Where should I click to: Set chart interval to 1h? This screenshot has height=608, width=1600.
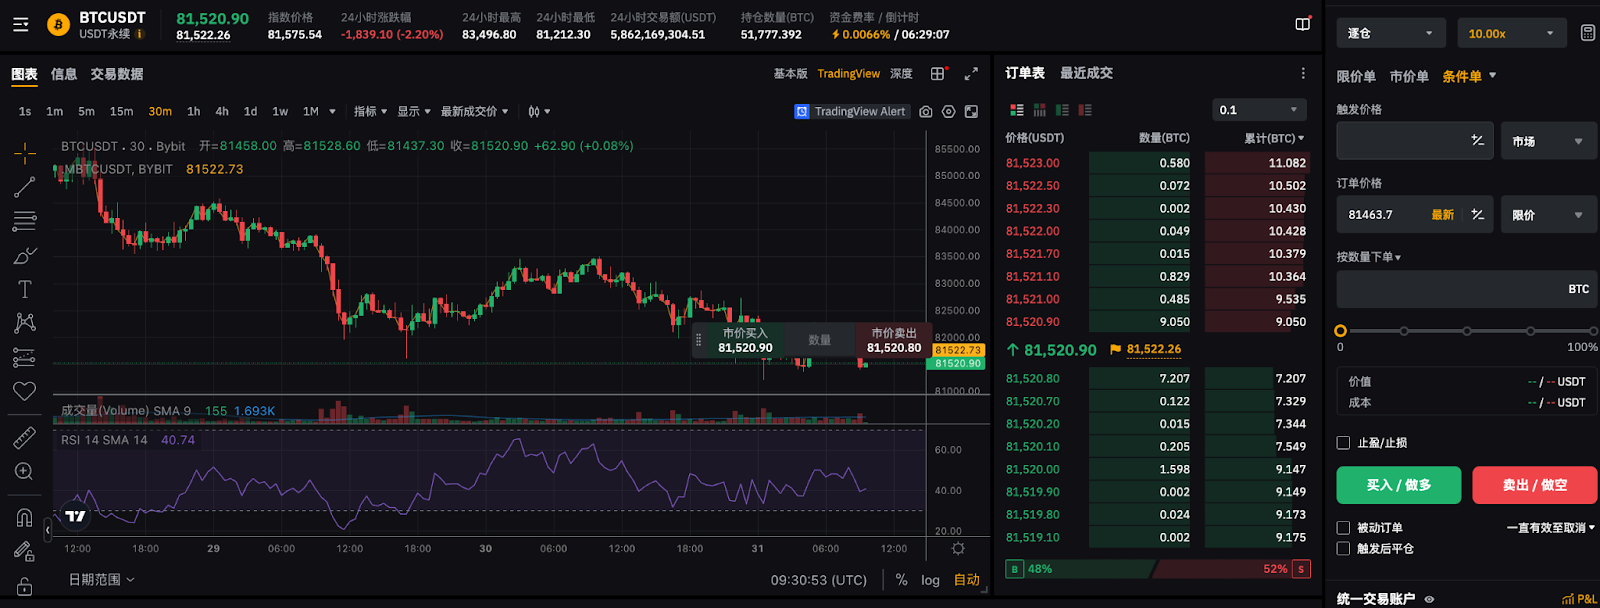(x=193, y=112)
